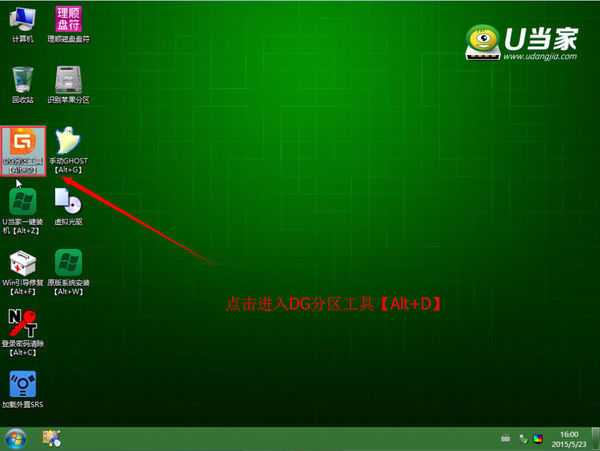Screen dimensions: 600x451
Task: Launch the DG分区工具 [Alt+D] icon
Action: click(x=23, y=151)
